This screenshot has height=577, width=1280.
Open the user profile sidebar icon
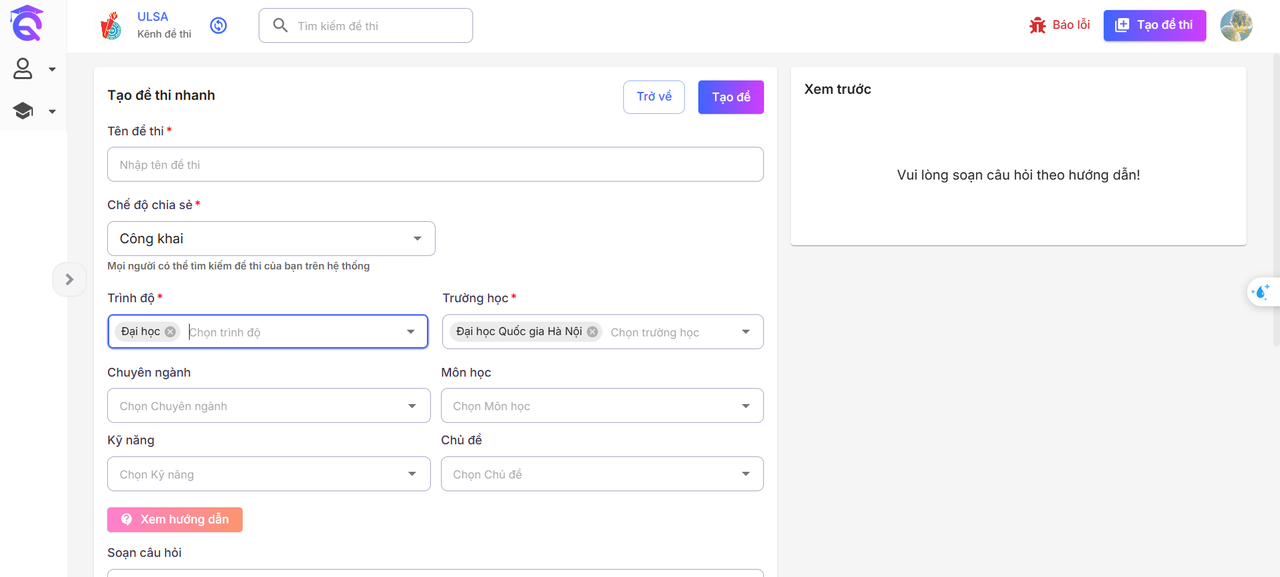(23, 69)
